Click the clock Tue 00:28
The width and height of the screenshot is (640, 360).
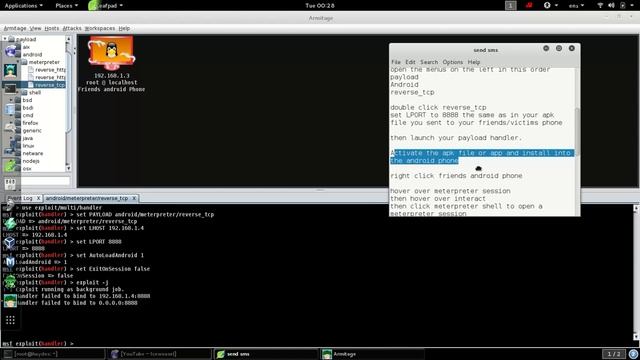320,5
